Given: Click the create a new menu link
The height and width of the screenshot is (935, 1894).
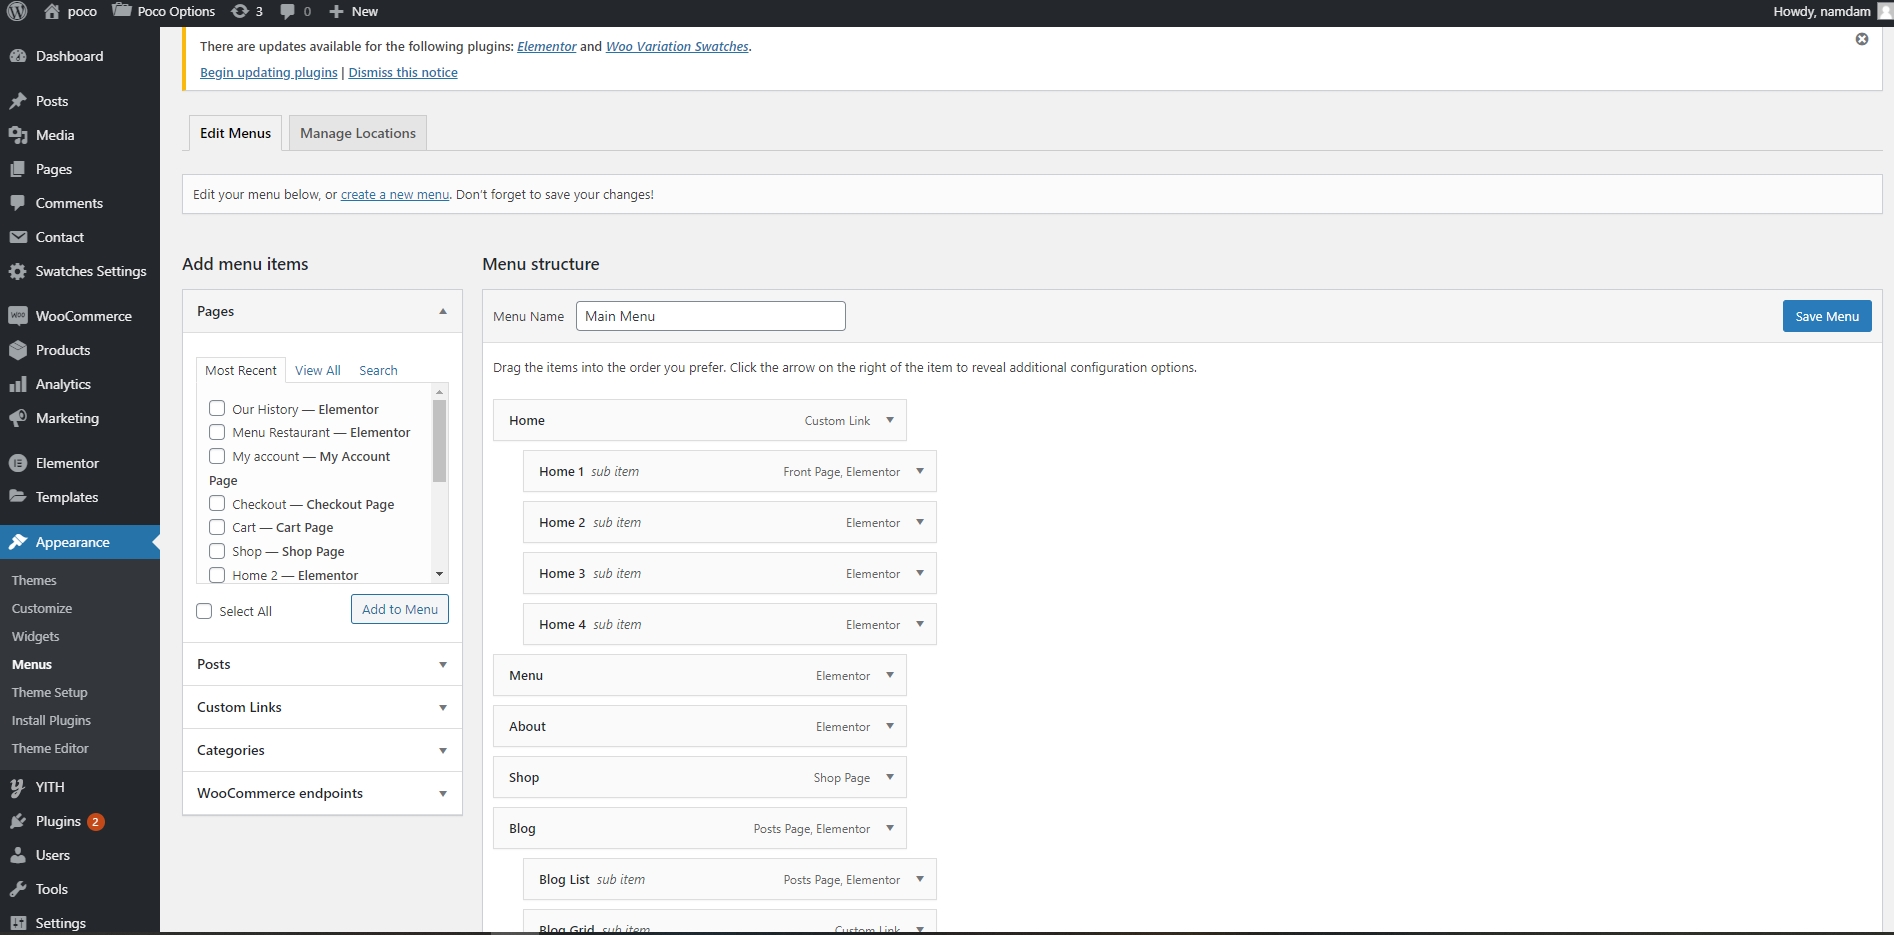Looking at the screenshot, I should tap(394, 195).
